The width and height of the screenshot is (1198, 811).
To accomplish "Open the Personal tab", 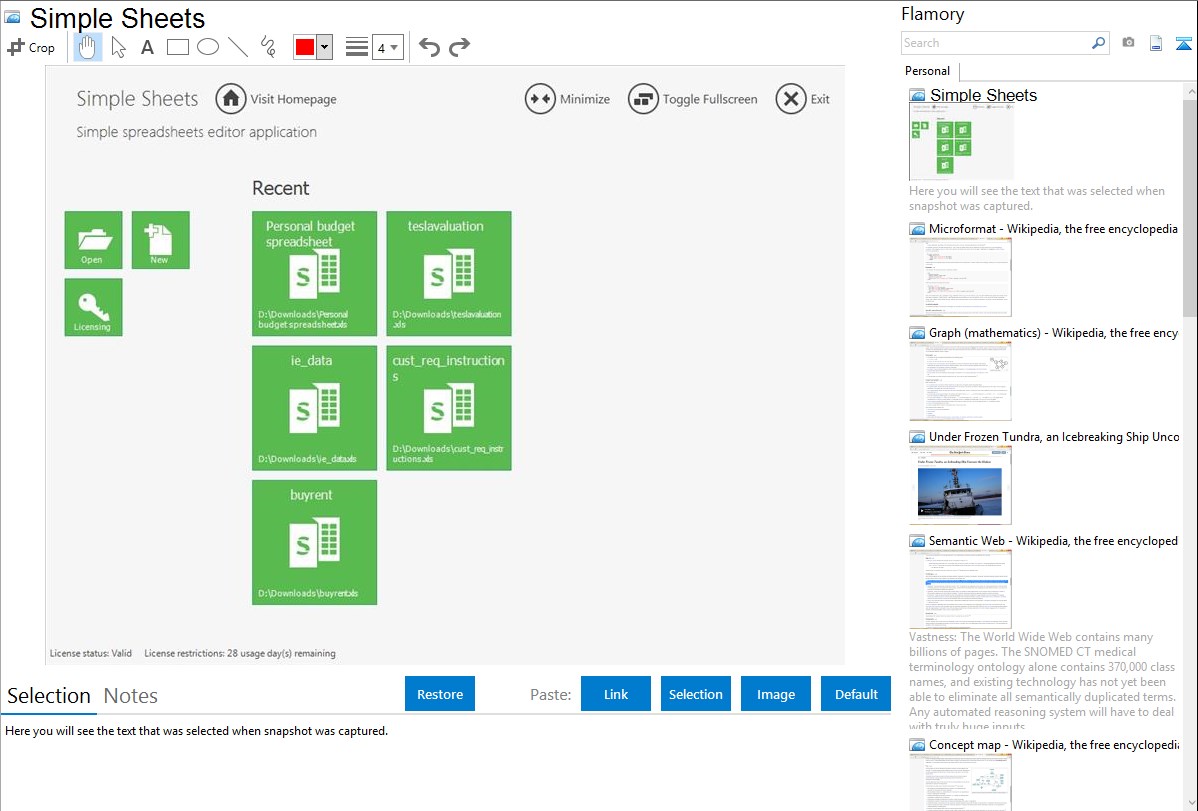I will 927,71.
